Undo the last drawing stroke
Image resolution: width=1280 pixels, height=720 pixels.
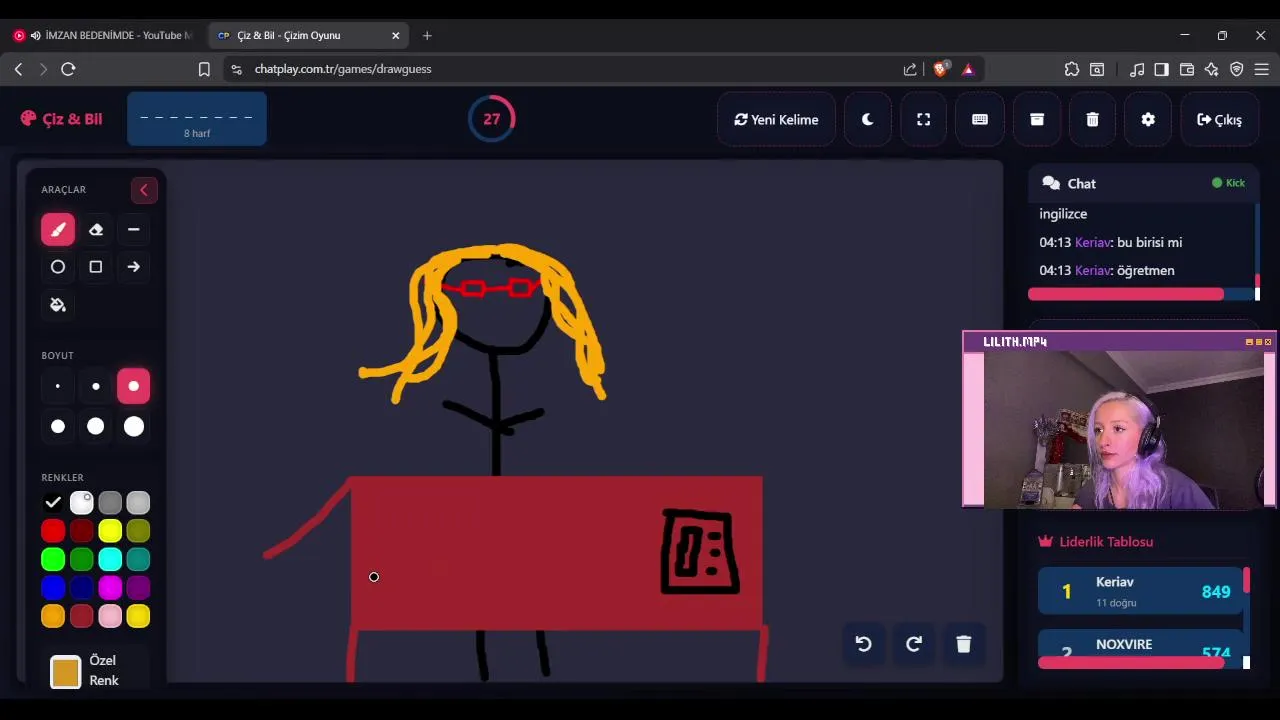(864, 644)
